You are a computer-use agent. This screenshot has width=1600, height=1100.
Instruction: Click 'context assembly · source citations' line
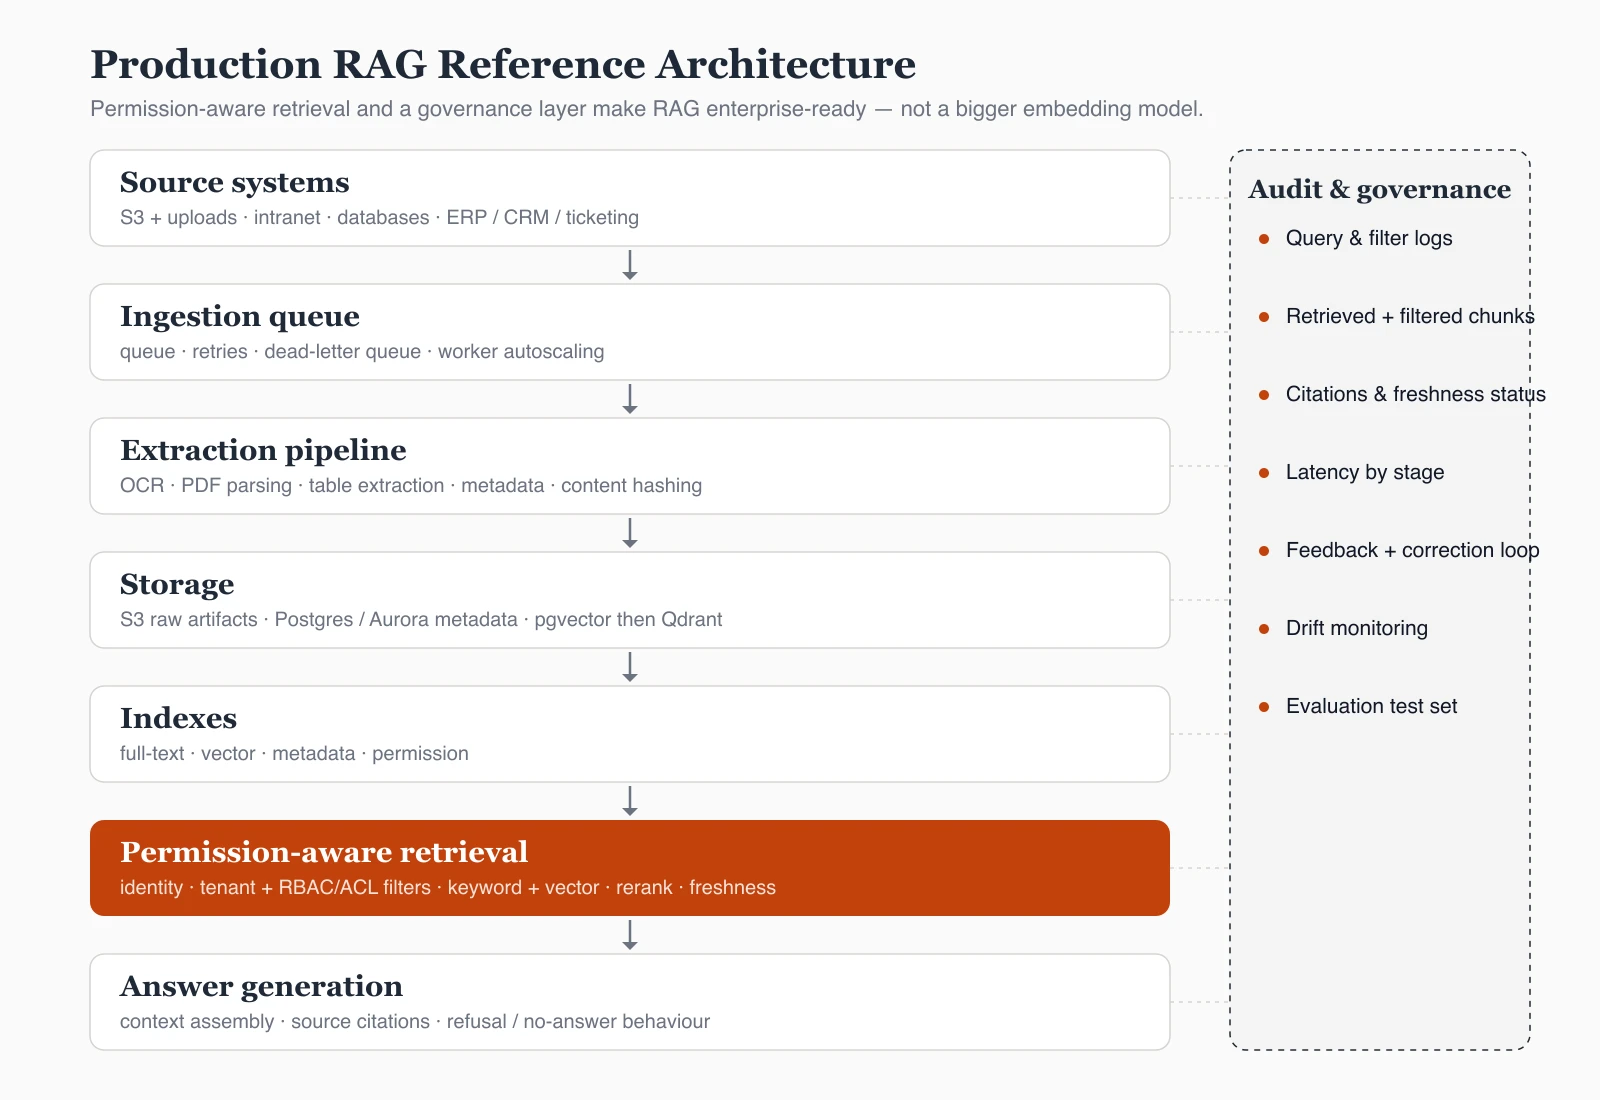point(415,1022)
